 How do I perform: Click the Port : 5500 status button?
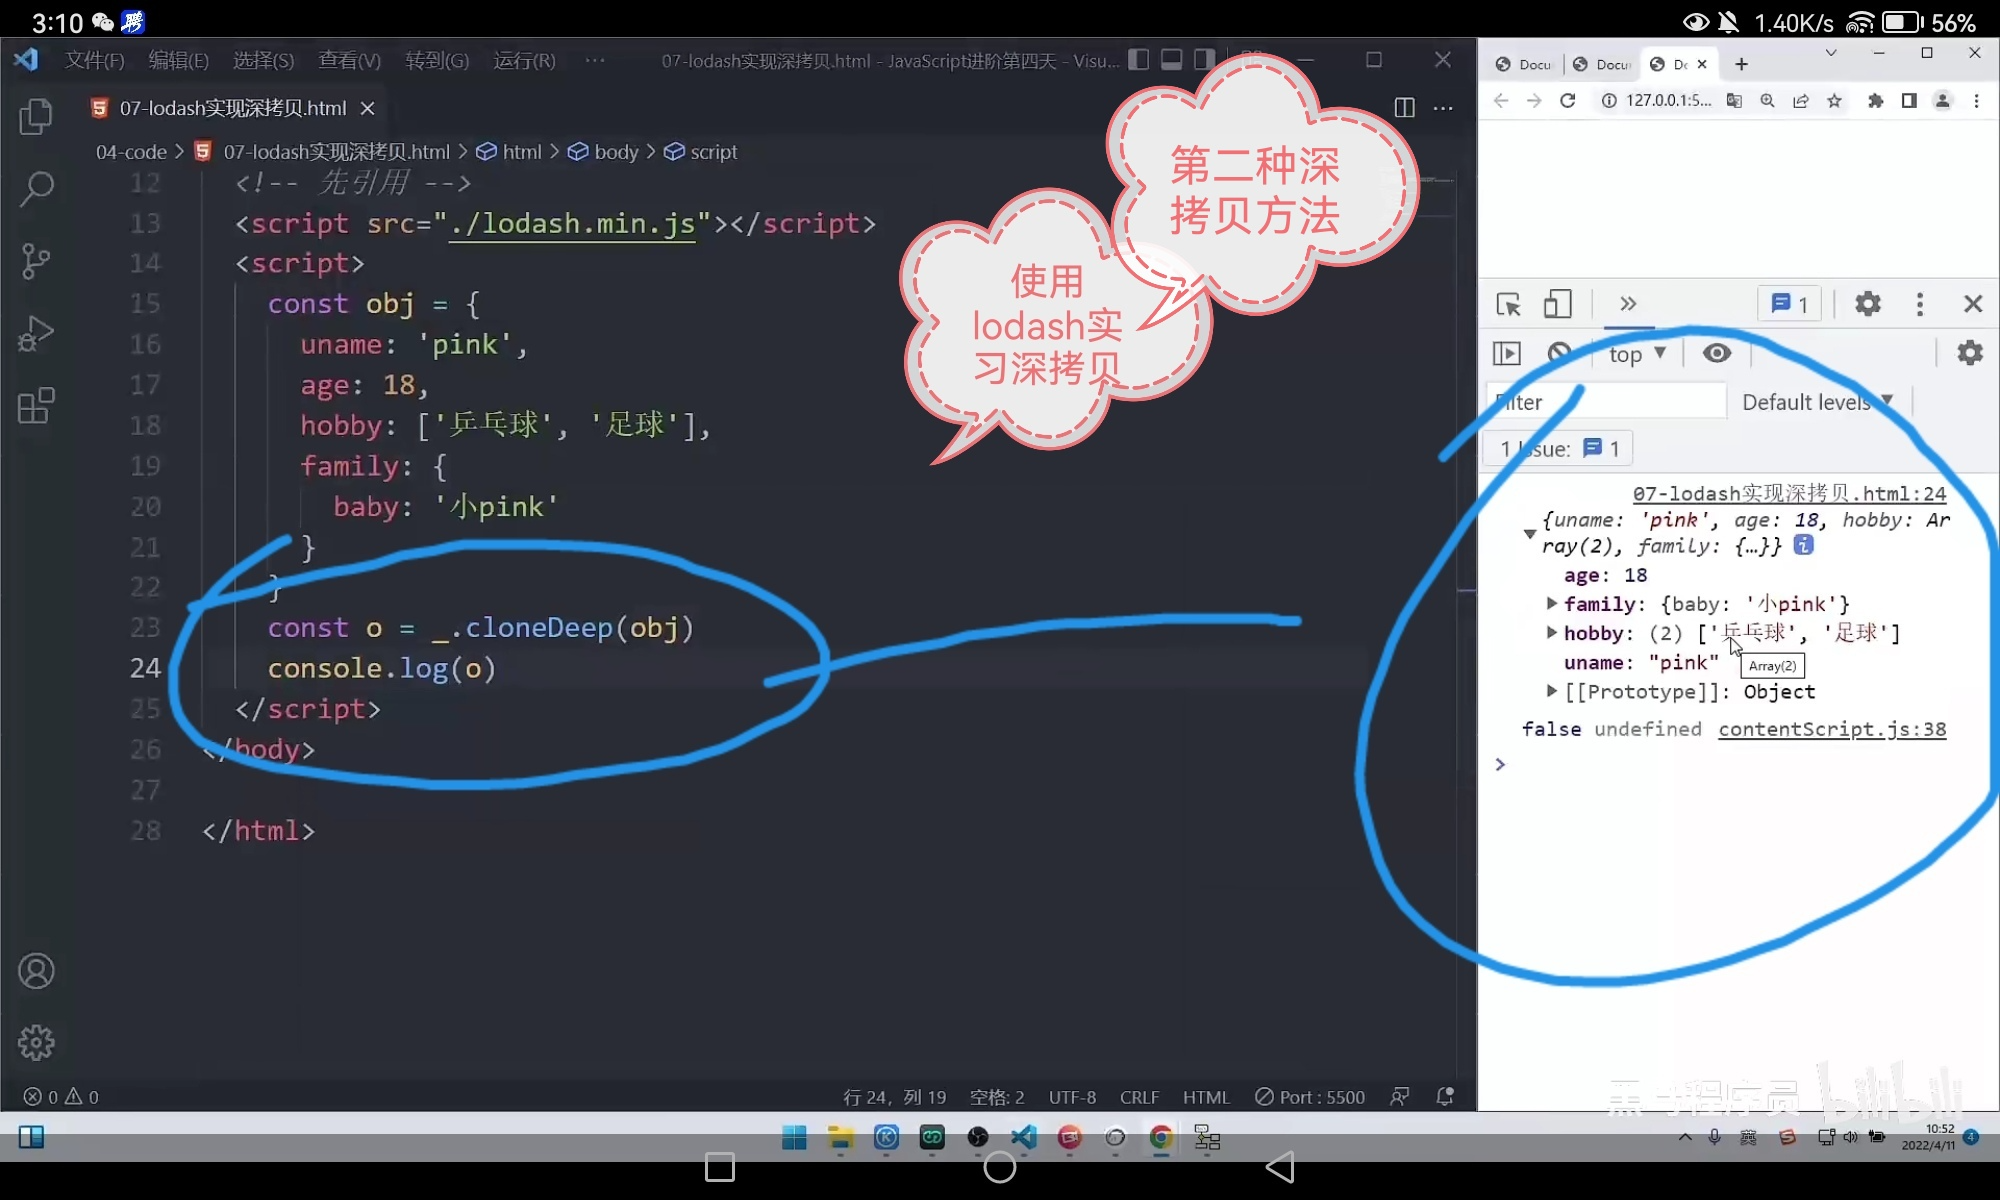coord(1310,1097)
